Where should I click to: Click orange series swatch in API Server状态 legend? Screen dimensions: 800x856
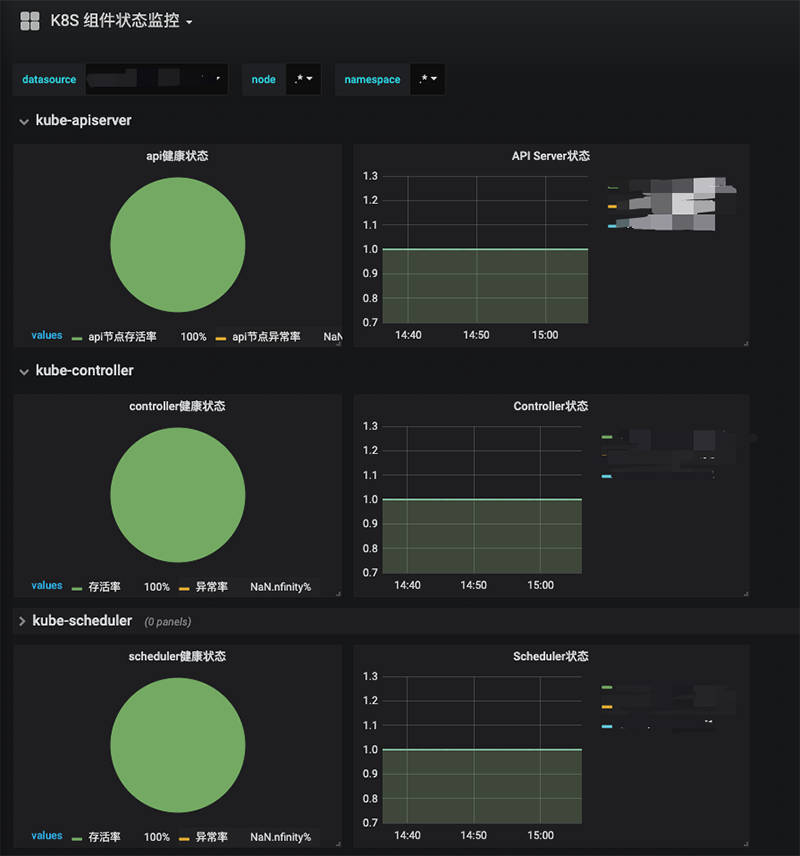[612, 206]
